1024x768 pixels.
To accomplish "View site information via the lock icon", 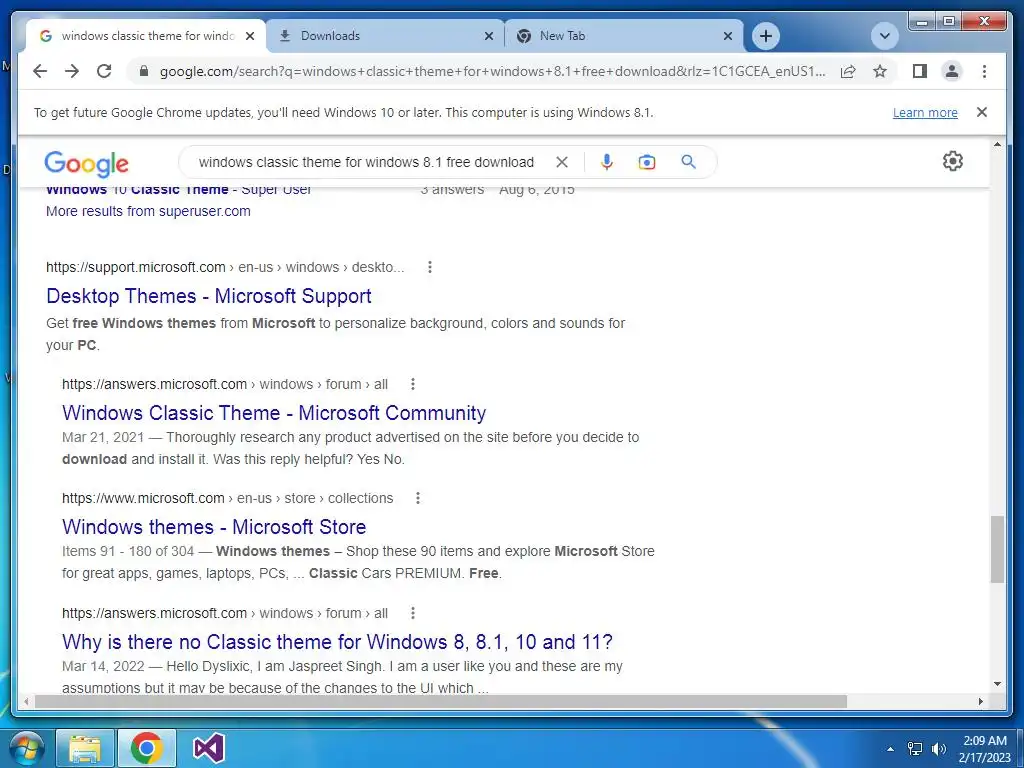I will pos(144,71).
